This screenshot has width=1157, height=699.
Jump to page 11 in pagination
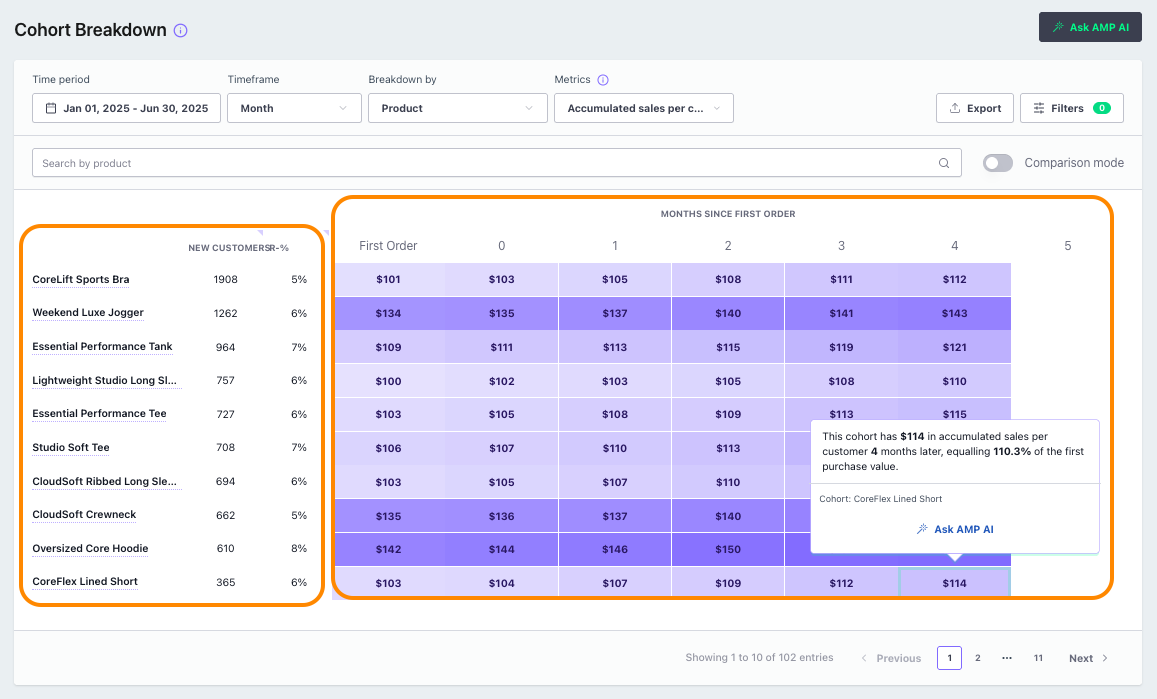click(1039, 658)
